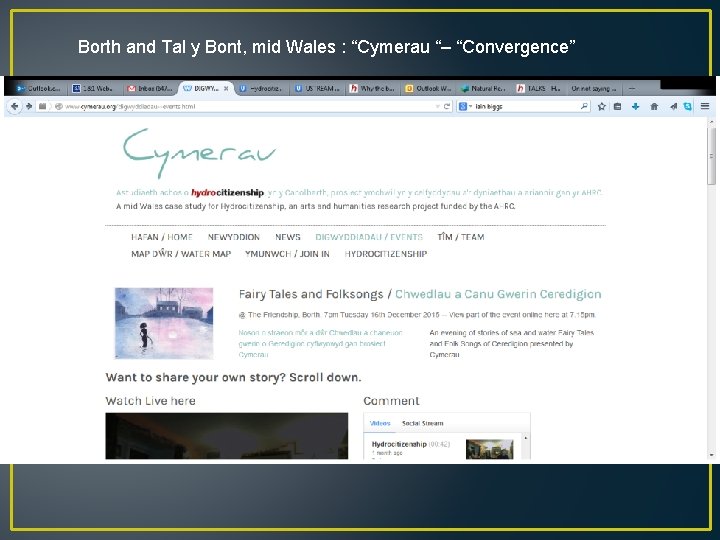Screen dimensions: 720x540
Task: Click the Skype toolbar icon
Action: 687,107
